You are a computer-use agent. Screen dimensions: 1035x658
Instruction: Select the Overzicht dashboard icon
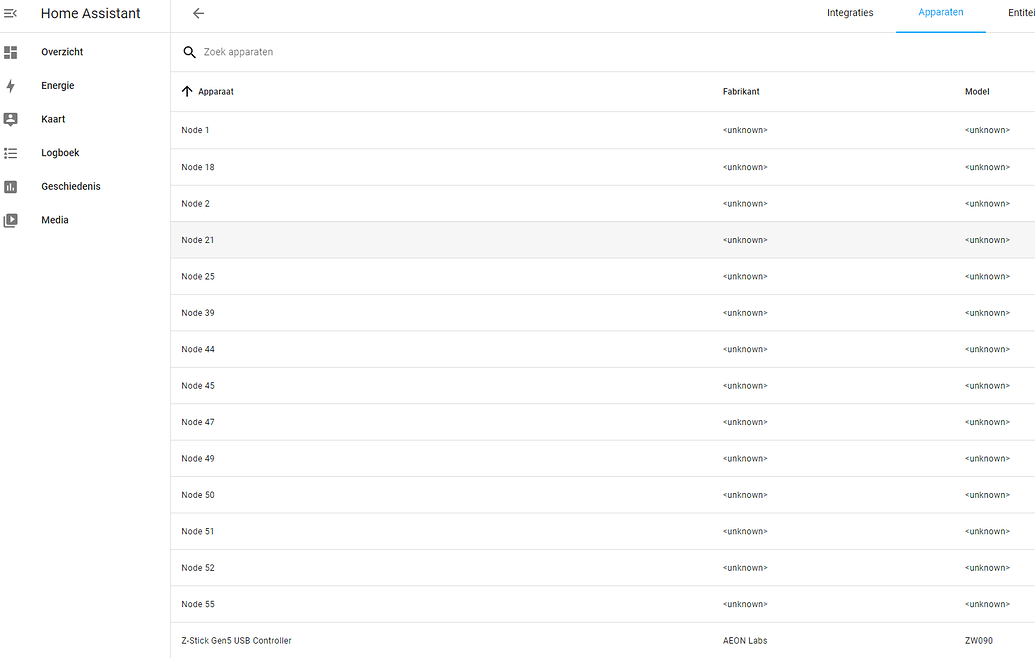tap(11, 51)
